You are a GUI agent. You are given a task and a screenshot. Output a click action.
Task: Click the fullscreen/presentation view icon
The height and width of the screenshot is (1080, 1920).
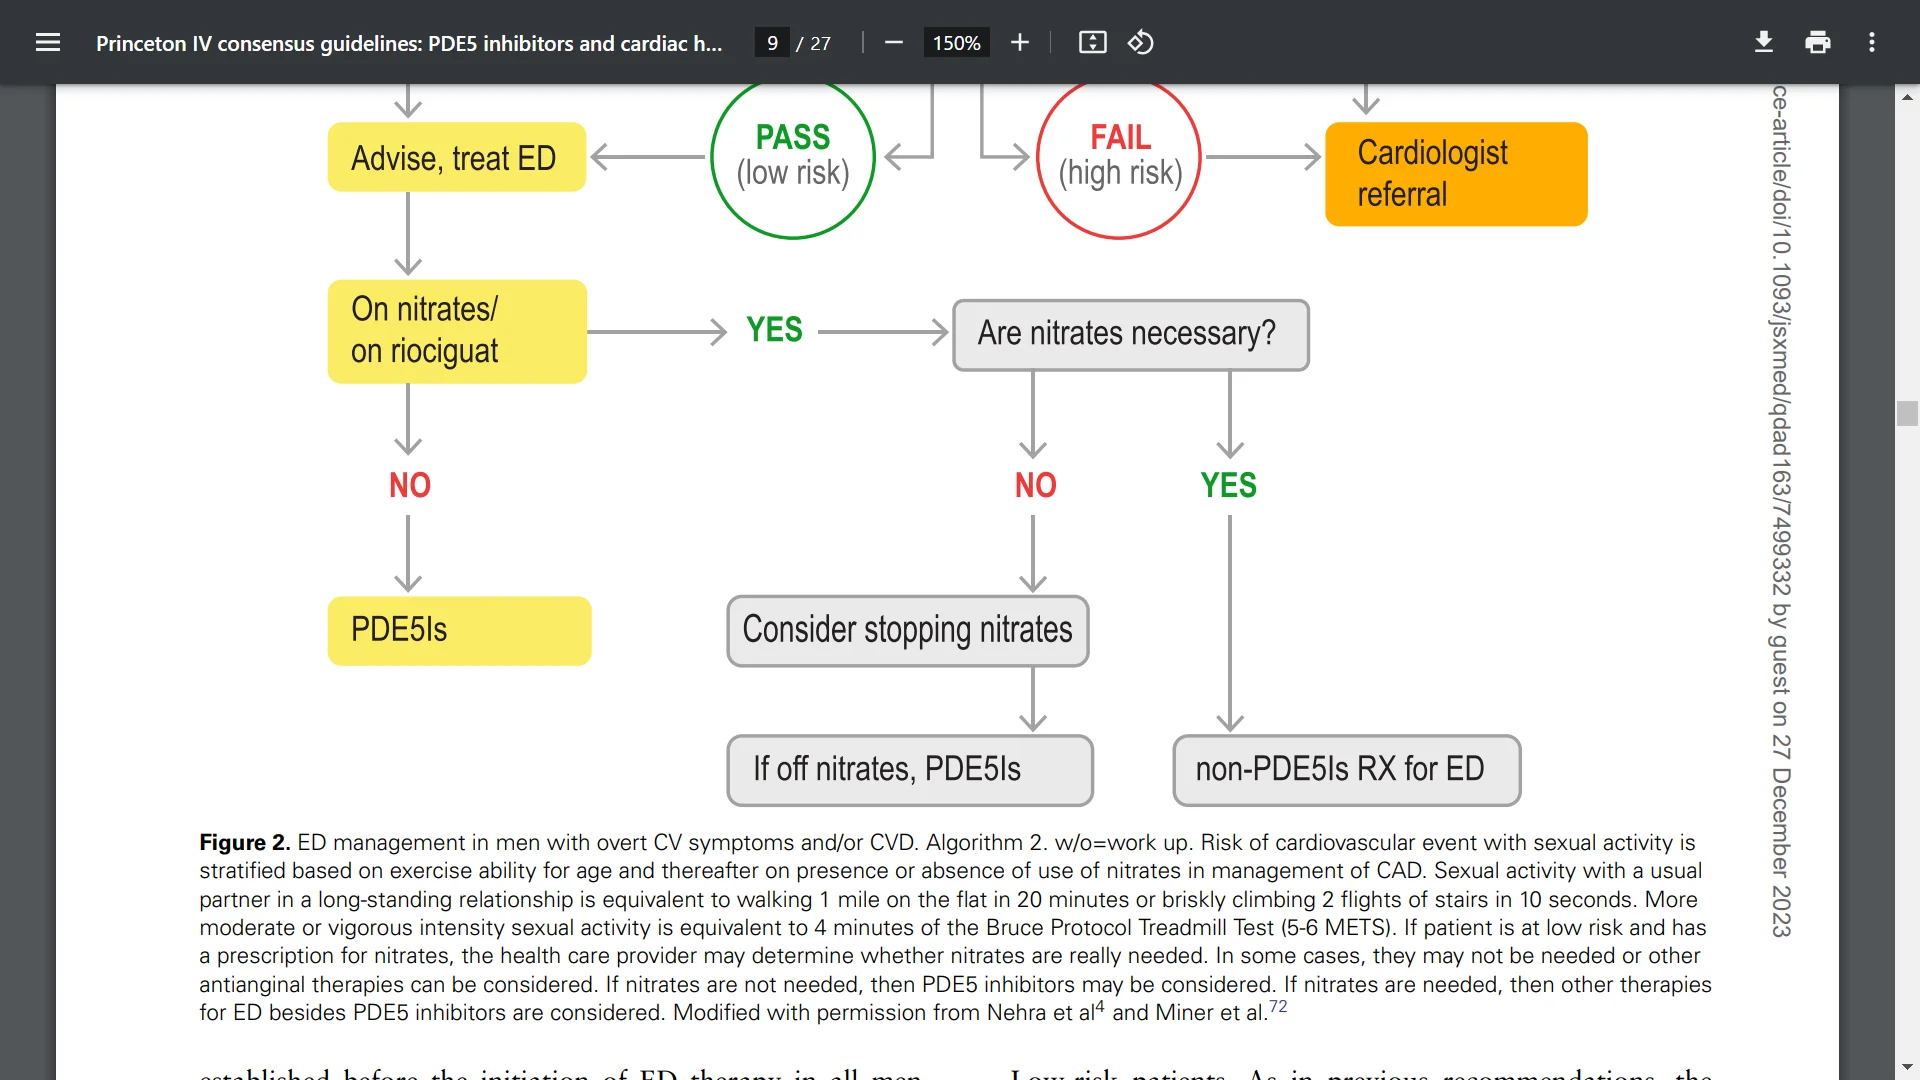pyautogui.click(x=1091, y=42)
